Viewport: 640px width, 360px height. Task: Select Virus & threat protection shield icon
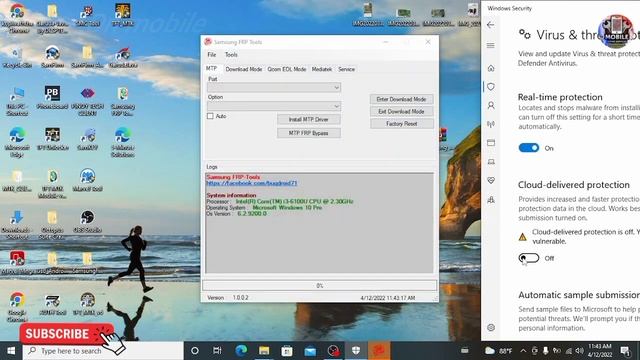491,87
